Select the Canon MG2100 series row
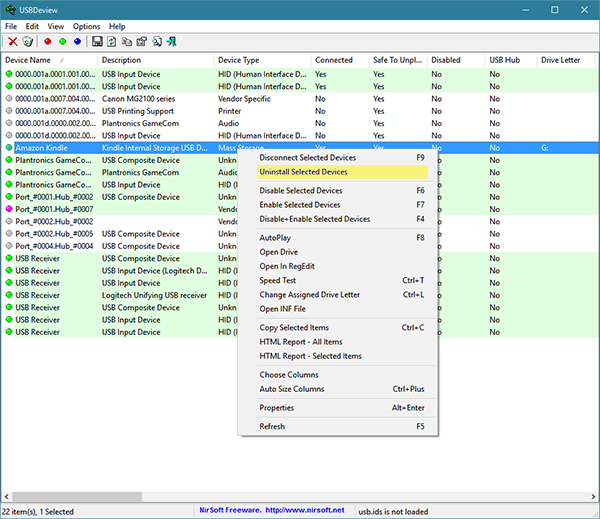600x519 pixels. coord(140,100)
